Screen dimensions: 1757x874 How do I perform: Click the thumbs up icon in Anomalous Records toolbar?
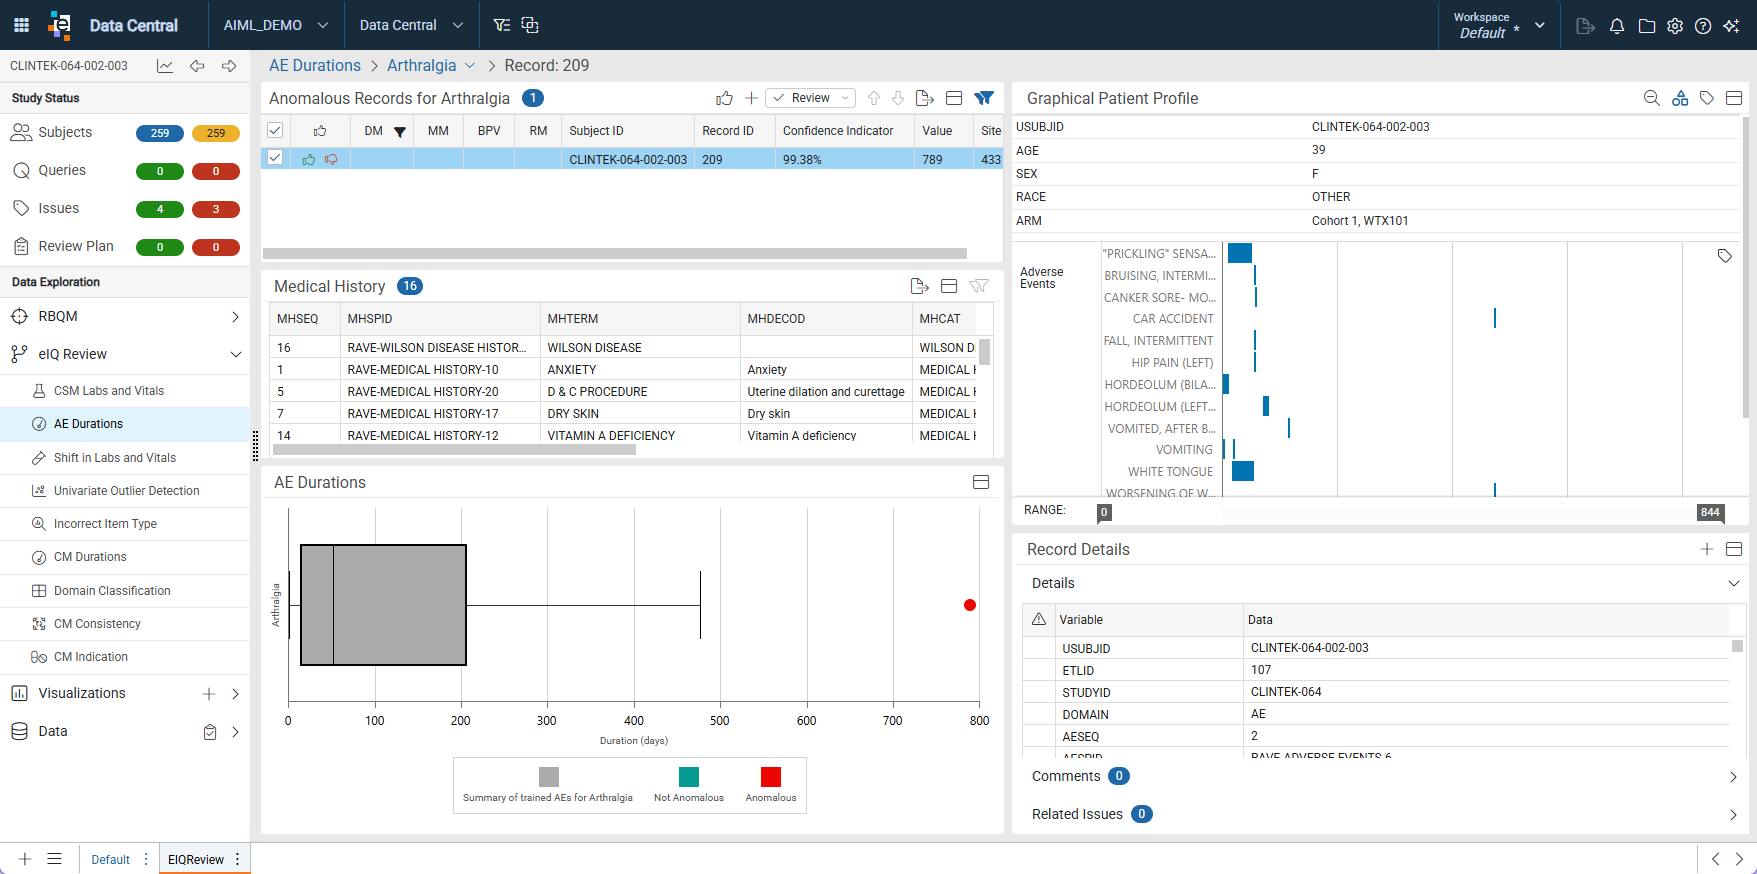tap(725, 98)
